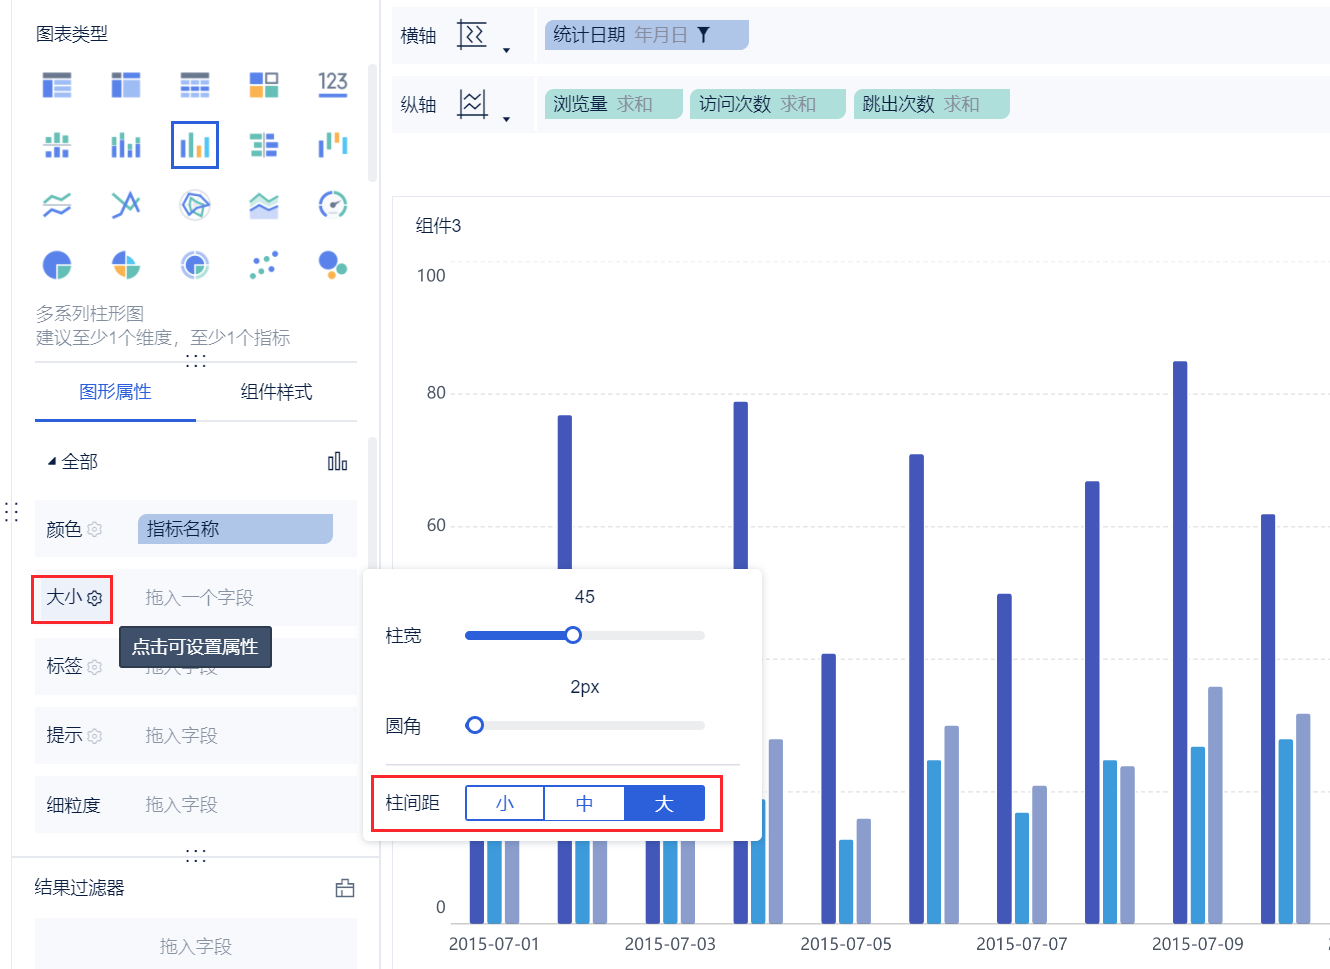Choose the stacked column chart icon
The width and height of the screenshot is (1330, 969).
click(126, 145)
